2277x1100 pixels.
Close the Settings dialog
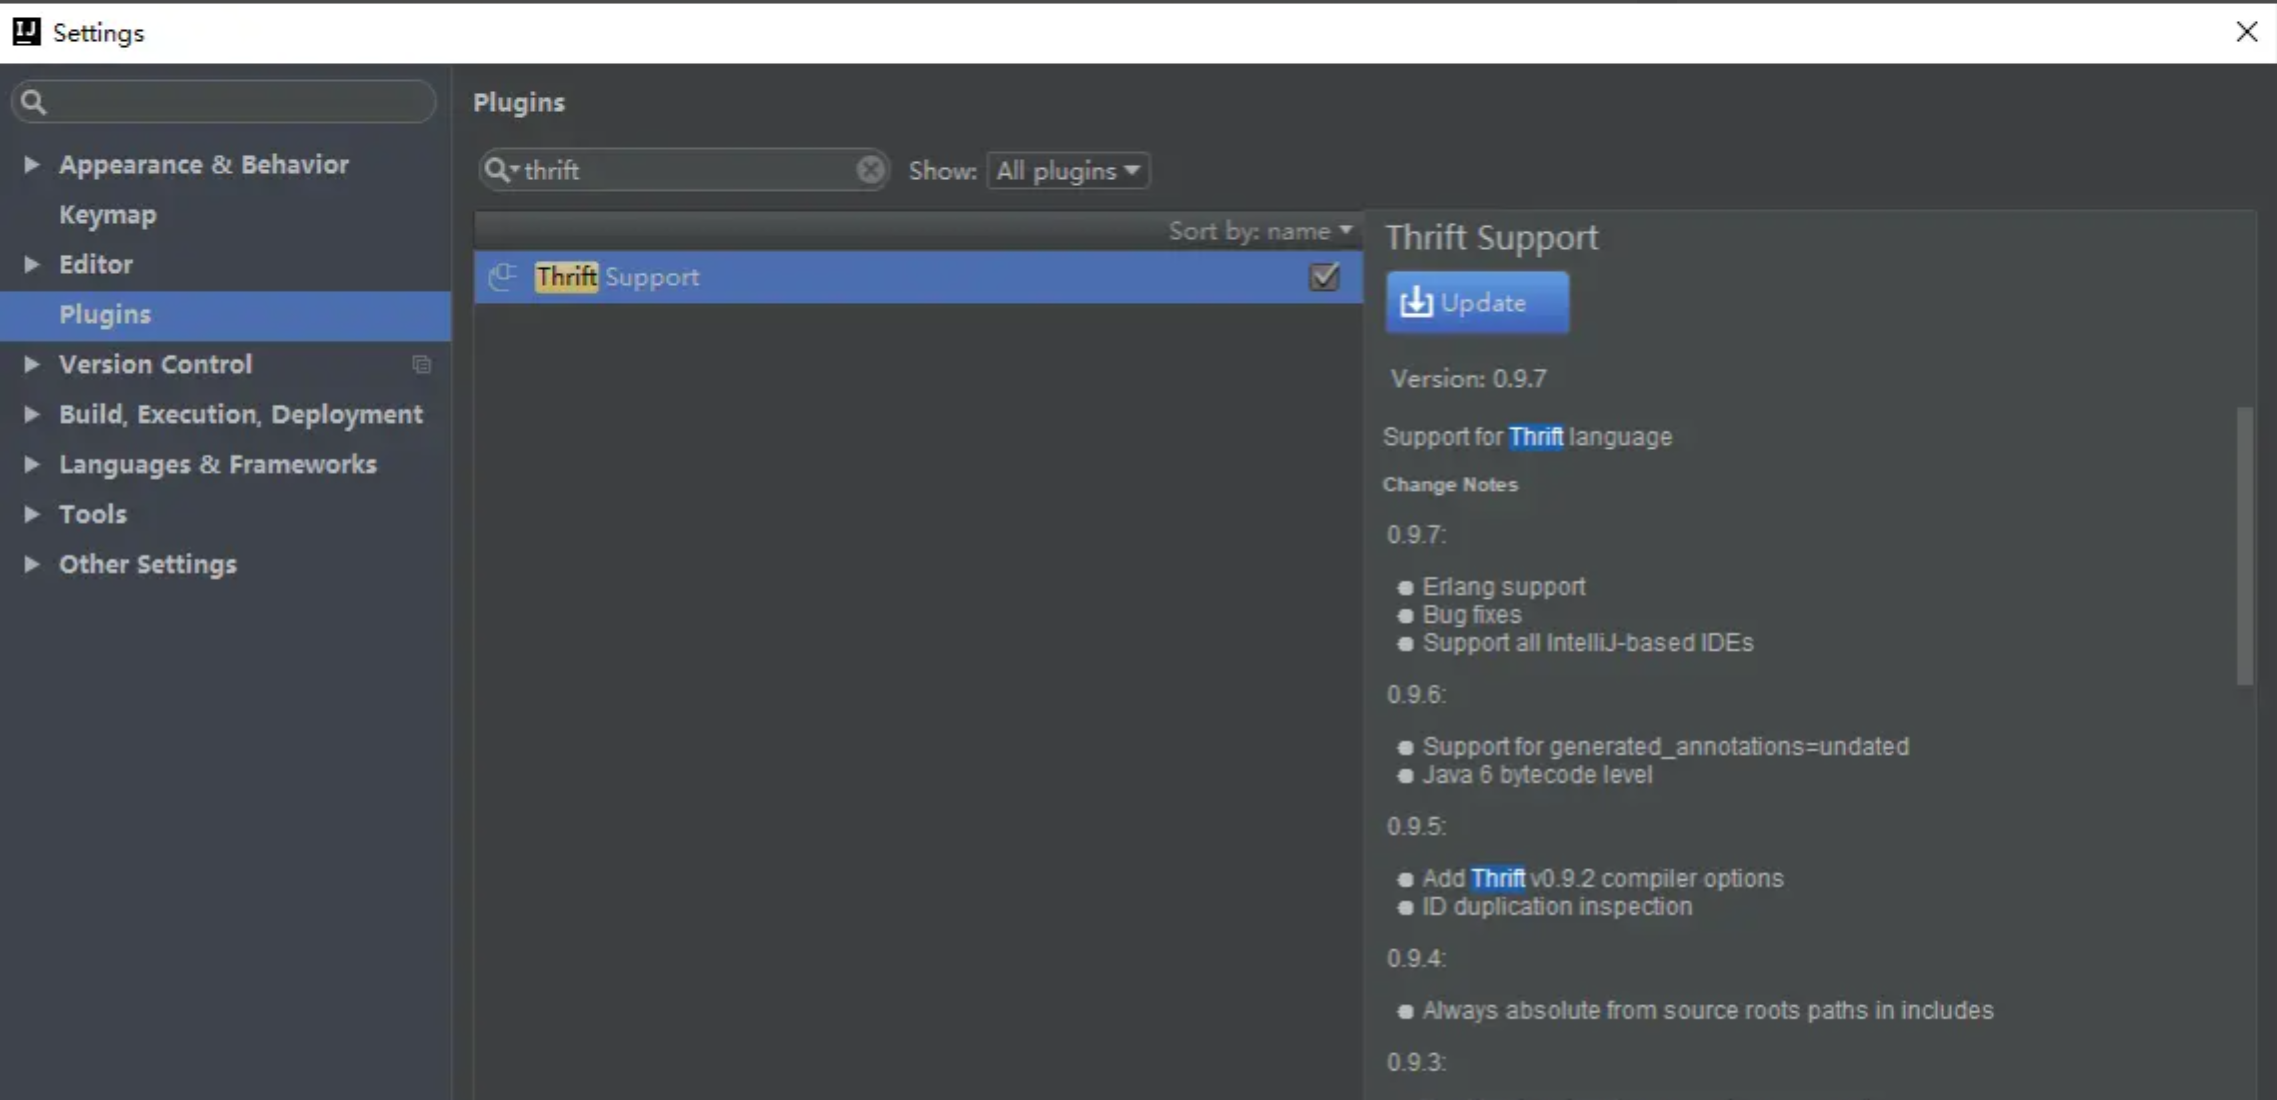(2246, 32)
